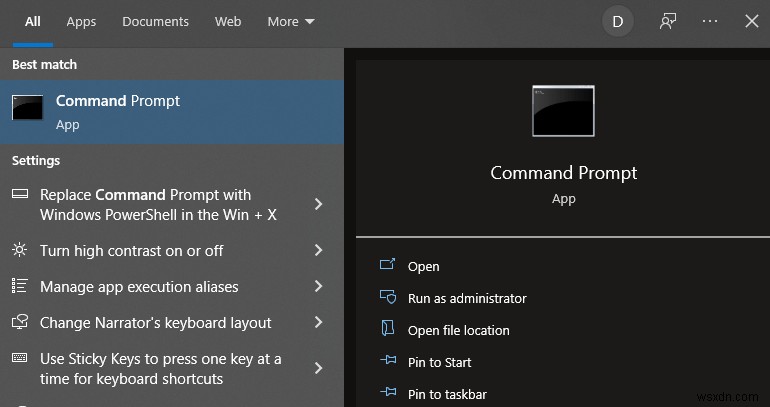
Task: Expand the Manage app execution aliases chevron
Action: [318, 287]
